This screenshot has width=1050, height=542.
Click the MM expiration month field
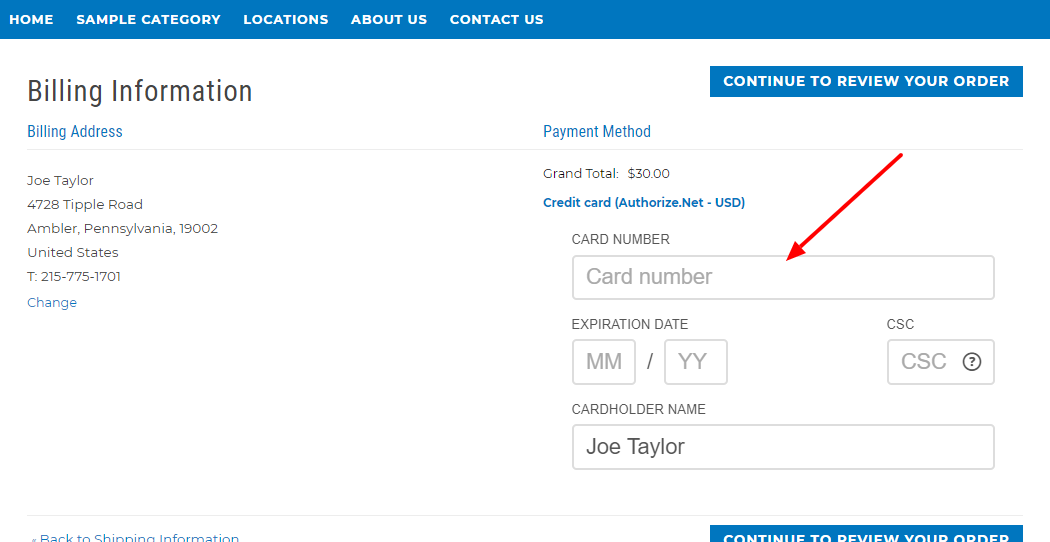pos(603,362)
